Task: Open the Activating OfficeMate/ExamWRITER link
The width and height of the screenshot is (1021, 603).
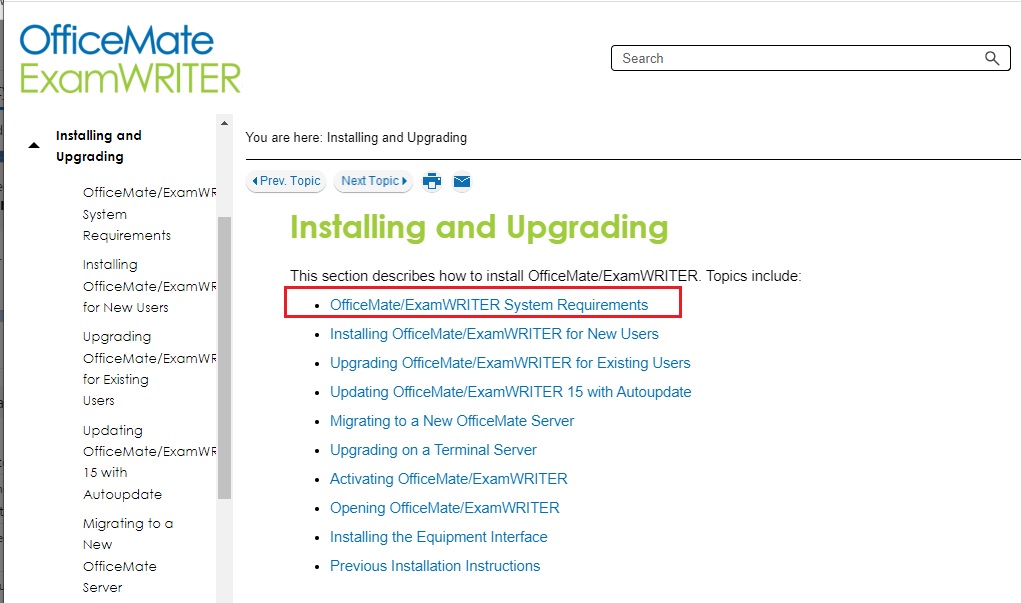Action: coord(448,479)
